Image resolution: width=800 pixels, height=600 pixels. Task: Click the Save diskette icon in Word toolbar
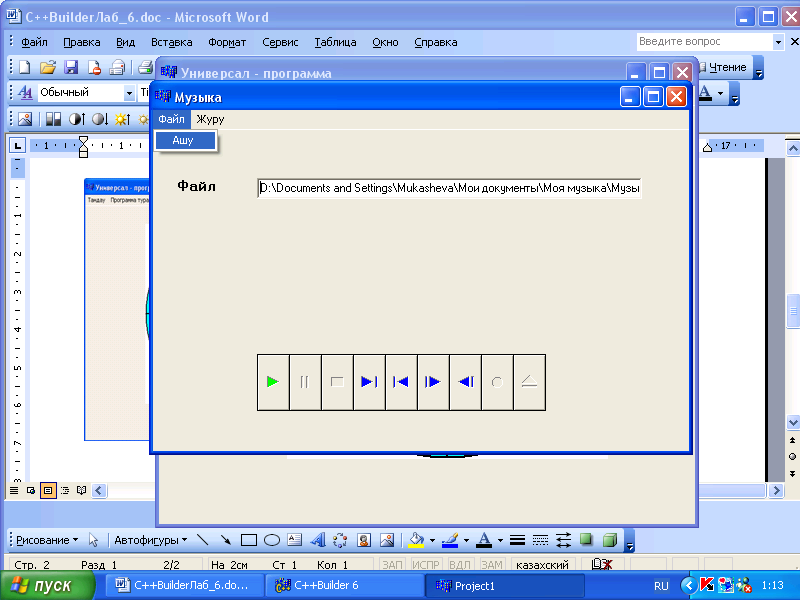tap(71, 67)
